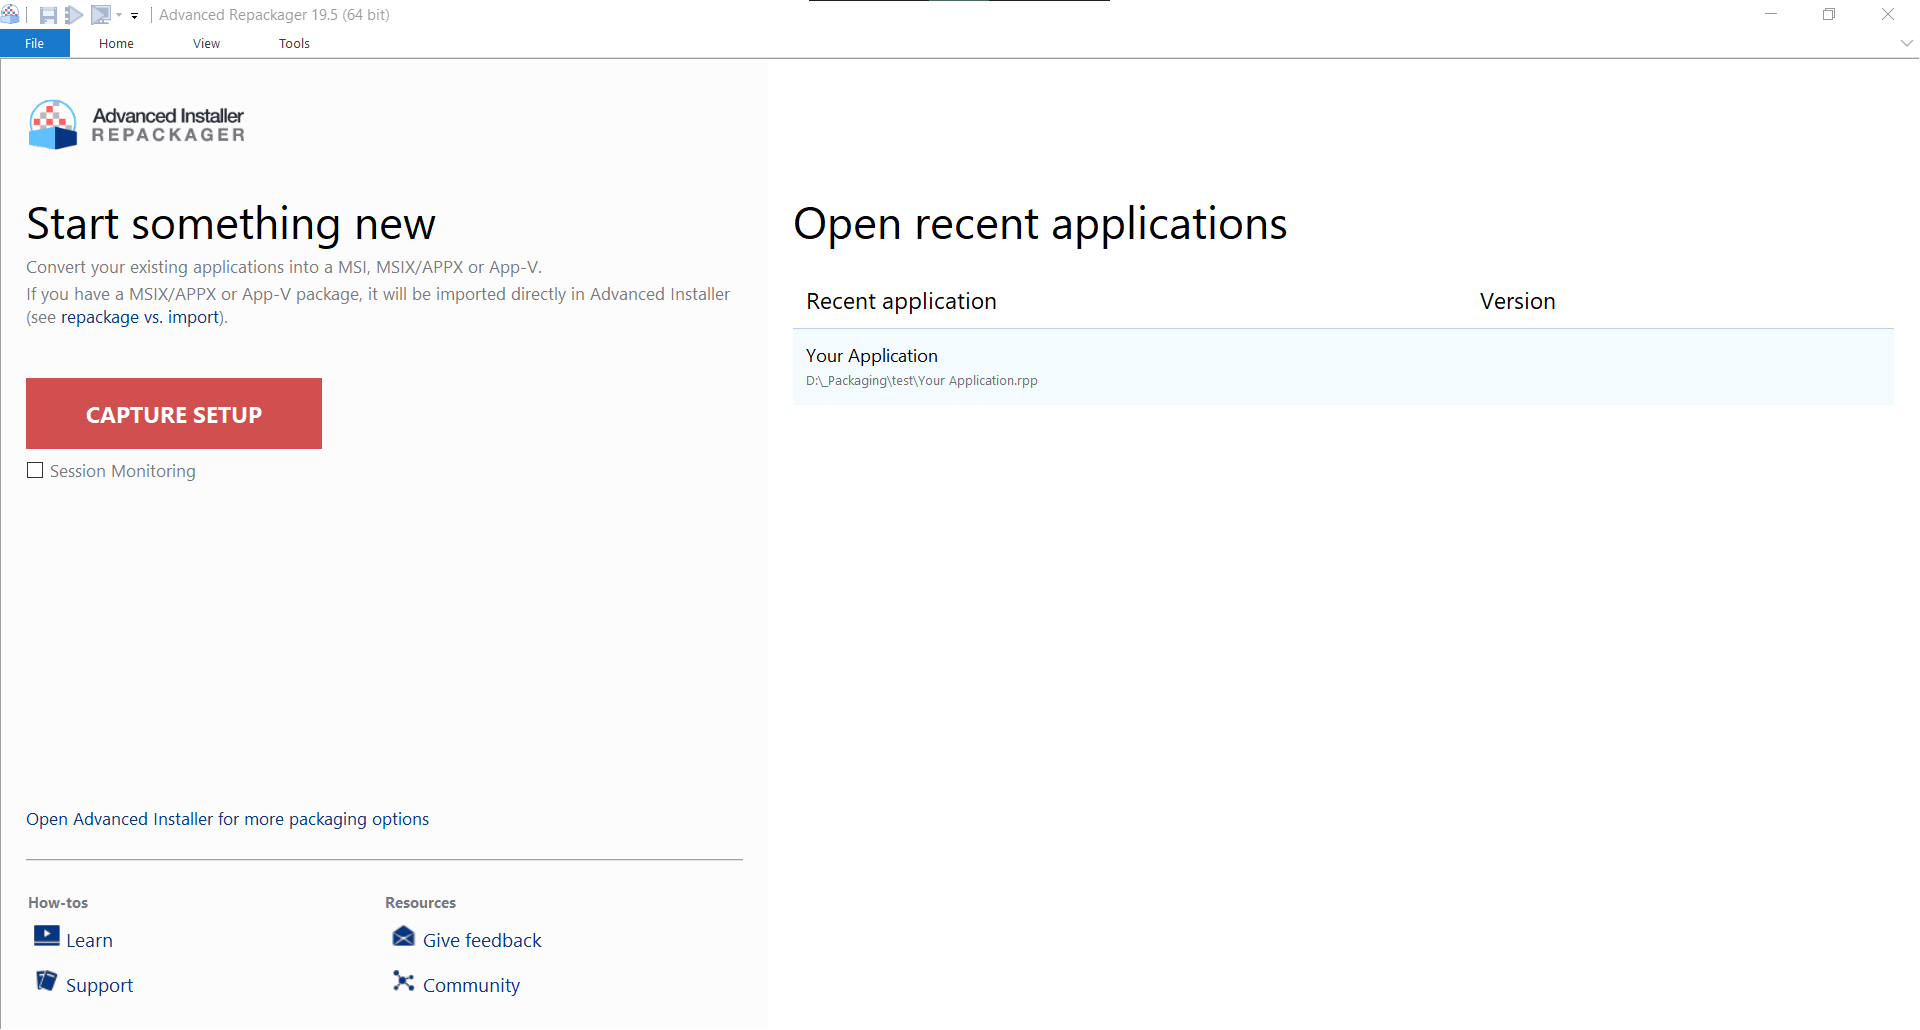Viewport: 1920px width, 1030px height.
Task: Open Customize Quick Access Toolbar dropdown
Action: (x=135, y=16)
